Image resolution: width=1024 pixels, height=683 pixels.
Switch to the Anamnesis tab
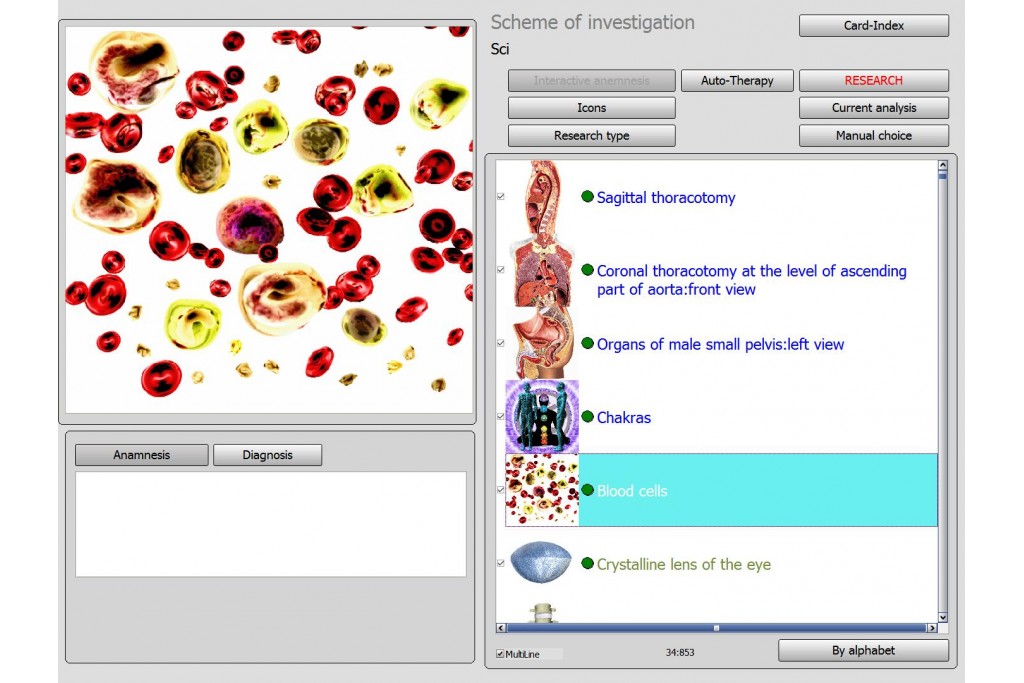click(141, 455)
